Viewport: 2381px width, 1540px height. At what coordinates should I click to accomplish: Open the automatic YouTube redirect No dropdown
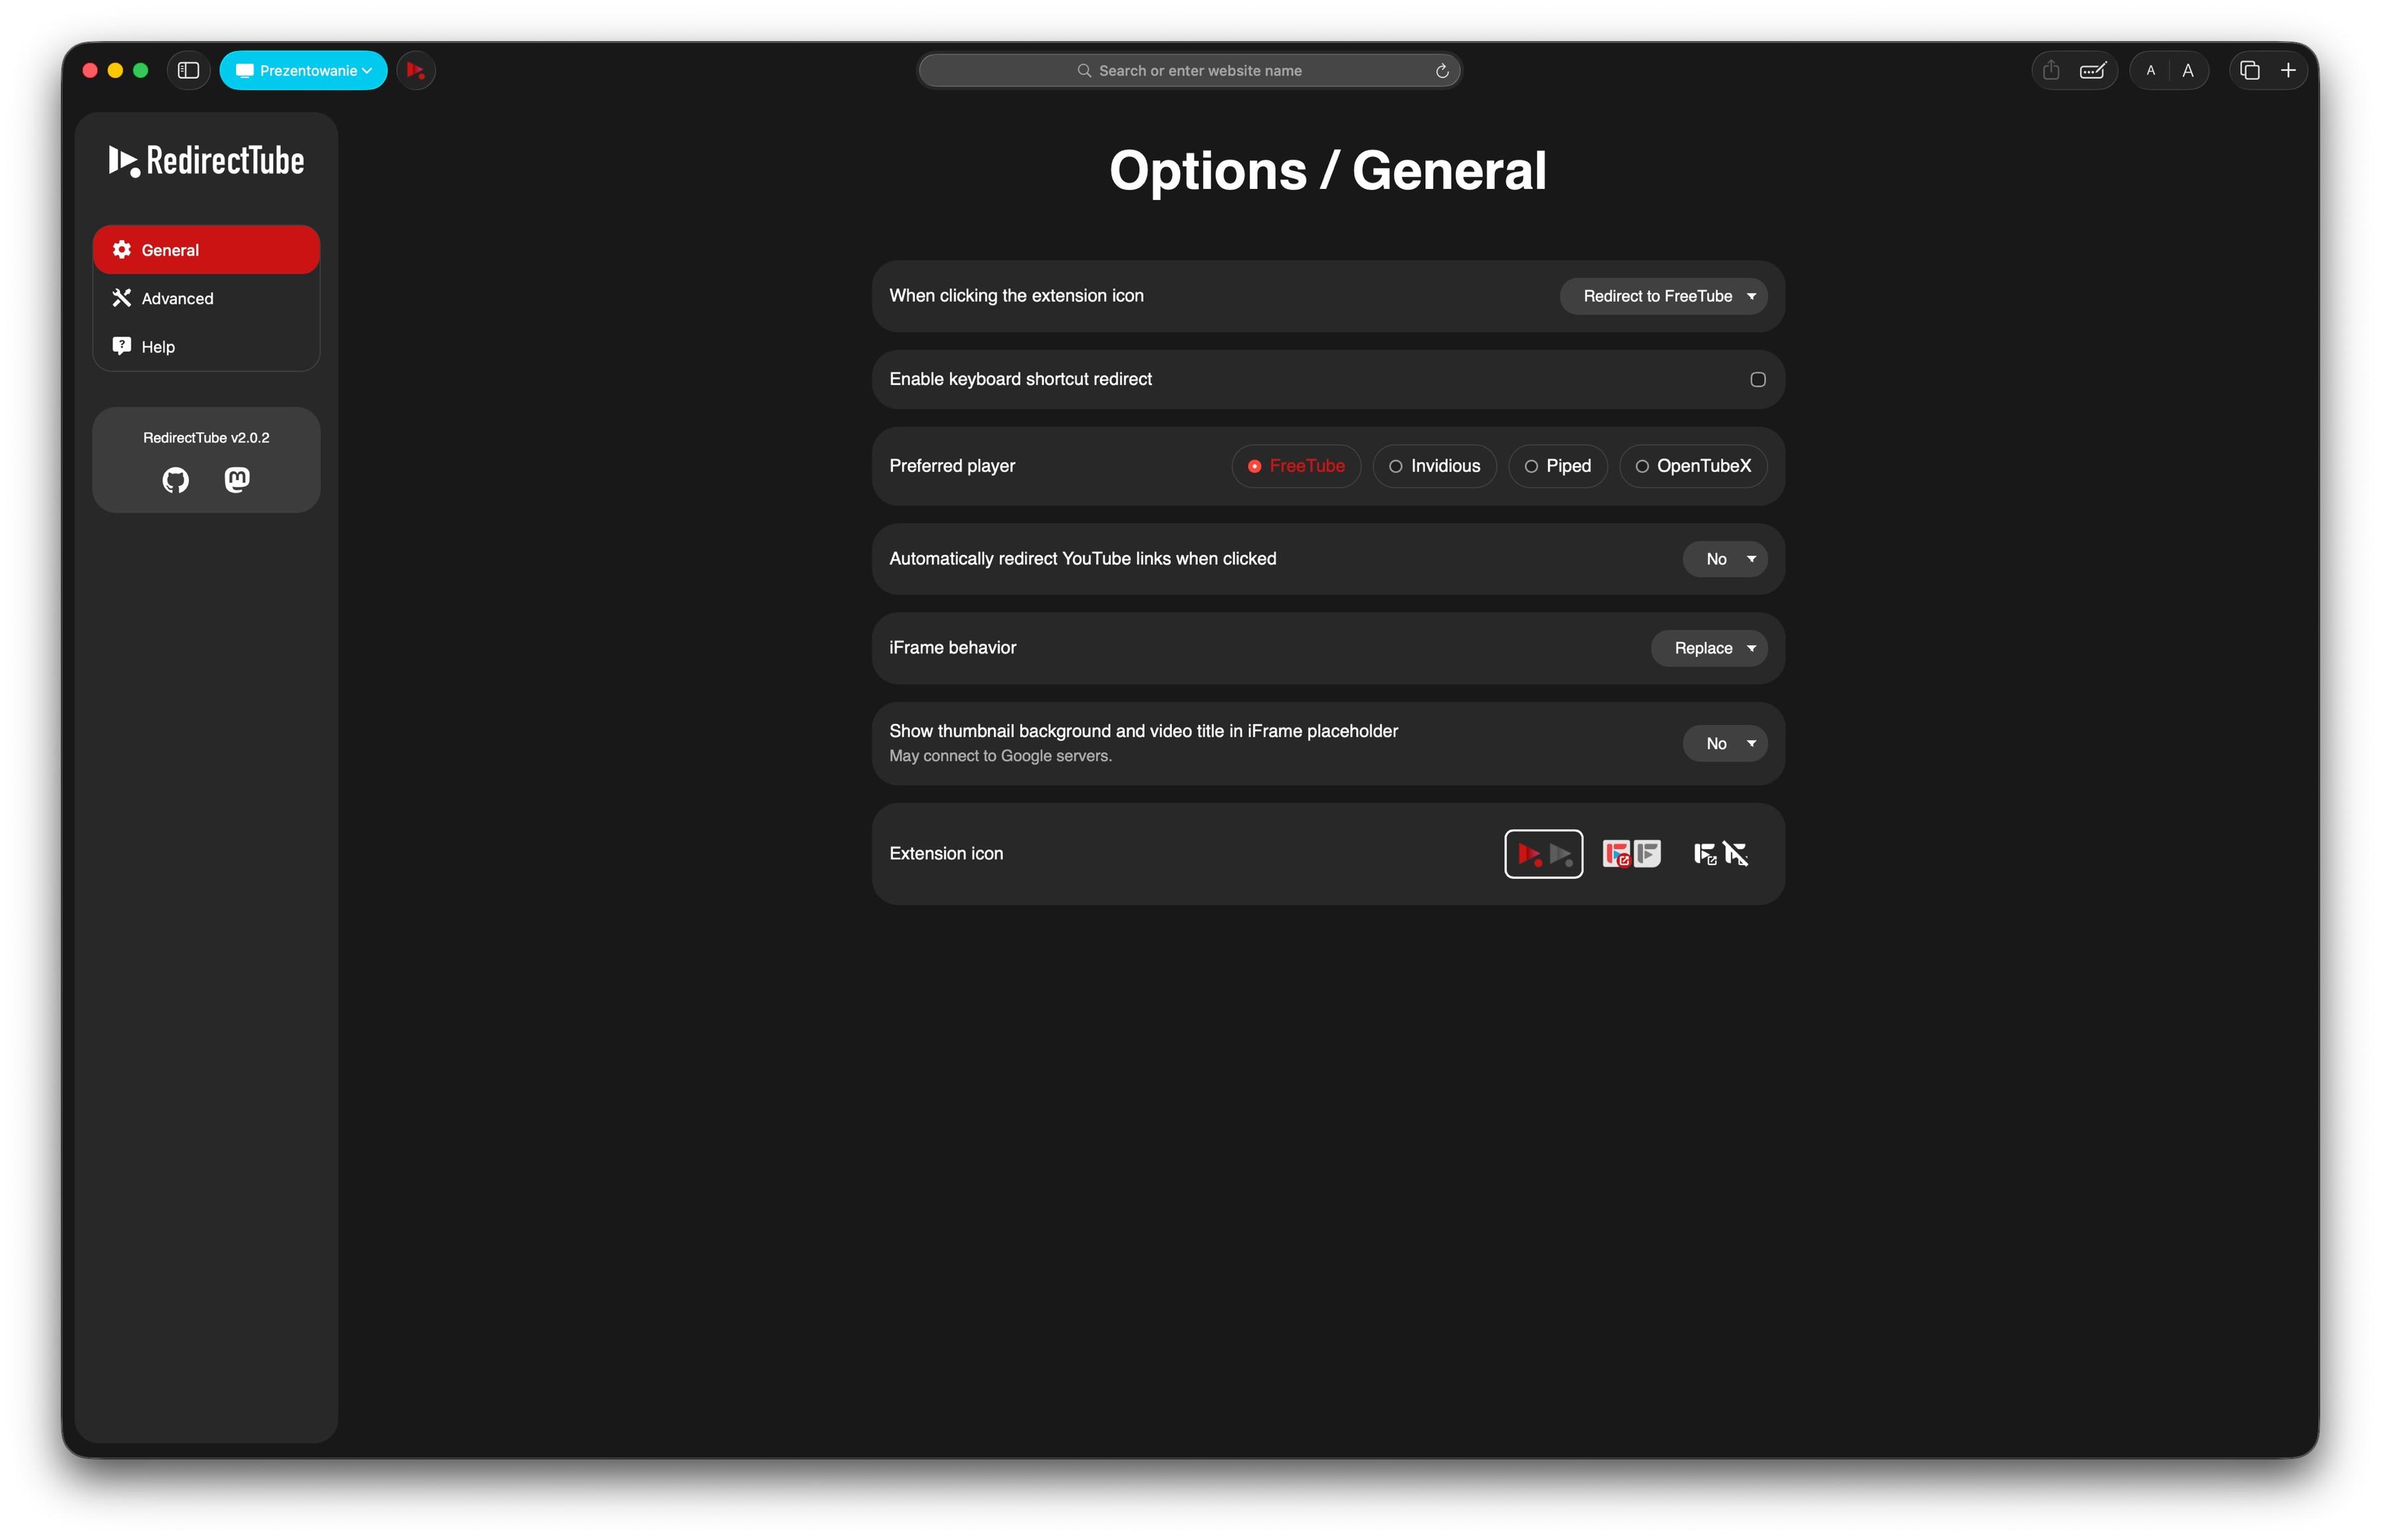(1724, 559)
